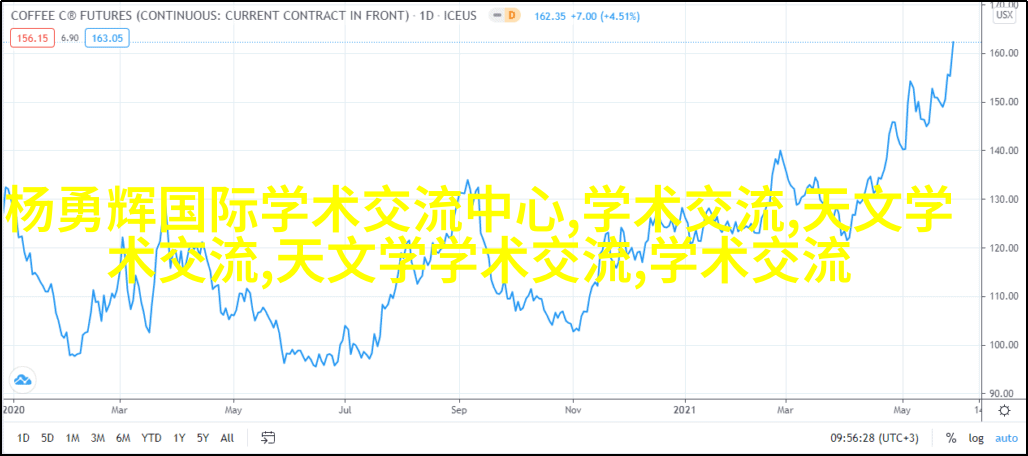Click the red 156.15 sell price button

31,37
